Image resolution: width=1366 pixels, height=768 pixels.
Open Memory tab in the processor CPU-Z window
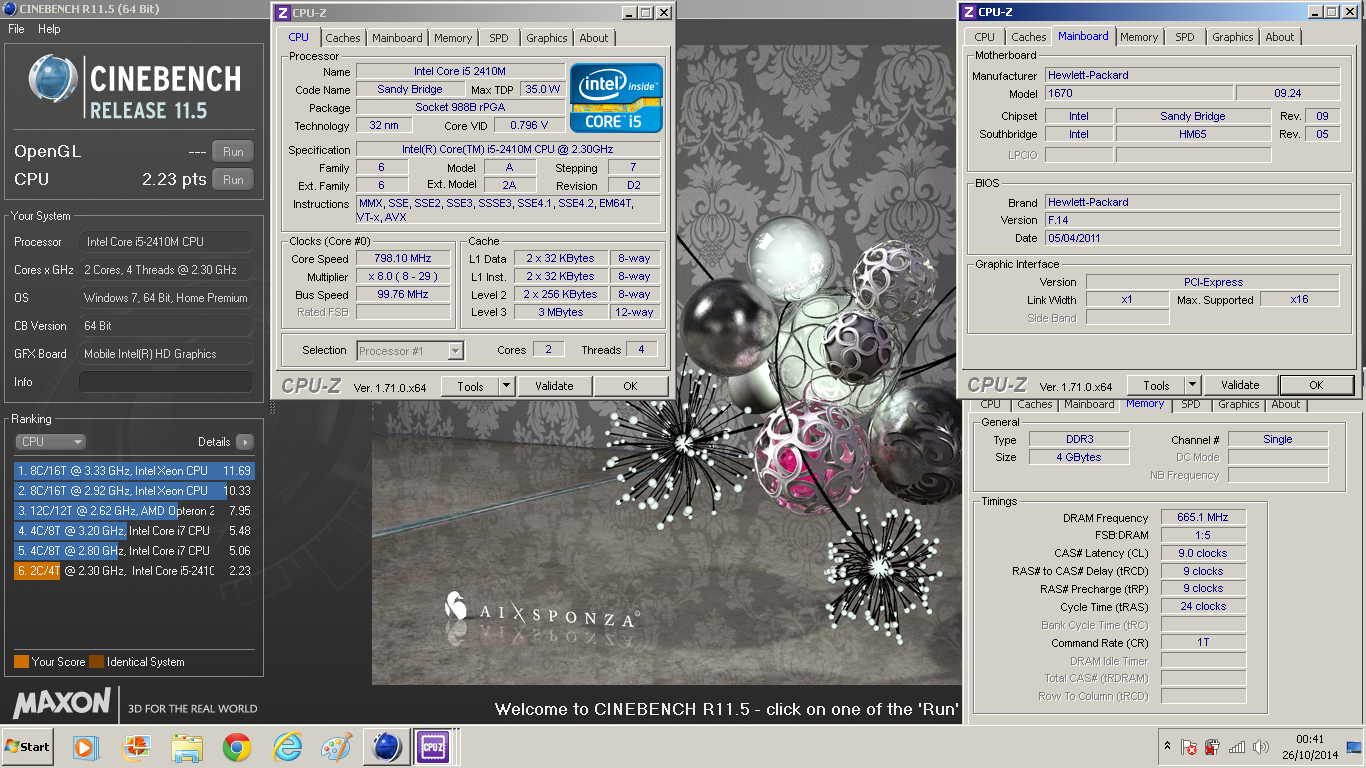[x=453, y=38]
